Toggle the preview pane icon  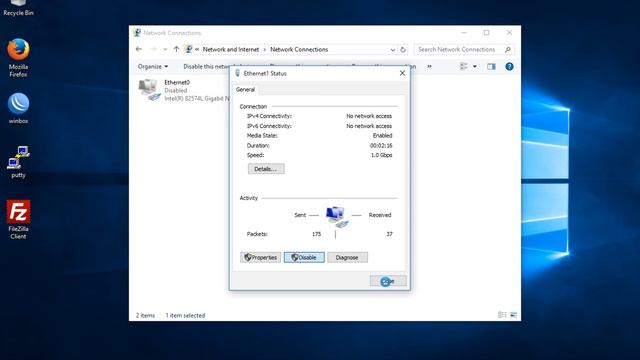[x=491, y=67]
